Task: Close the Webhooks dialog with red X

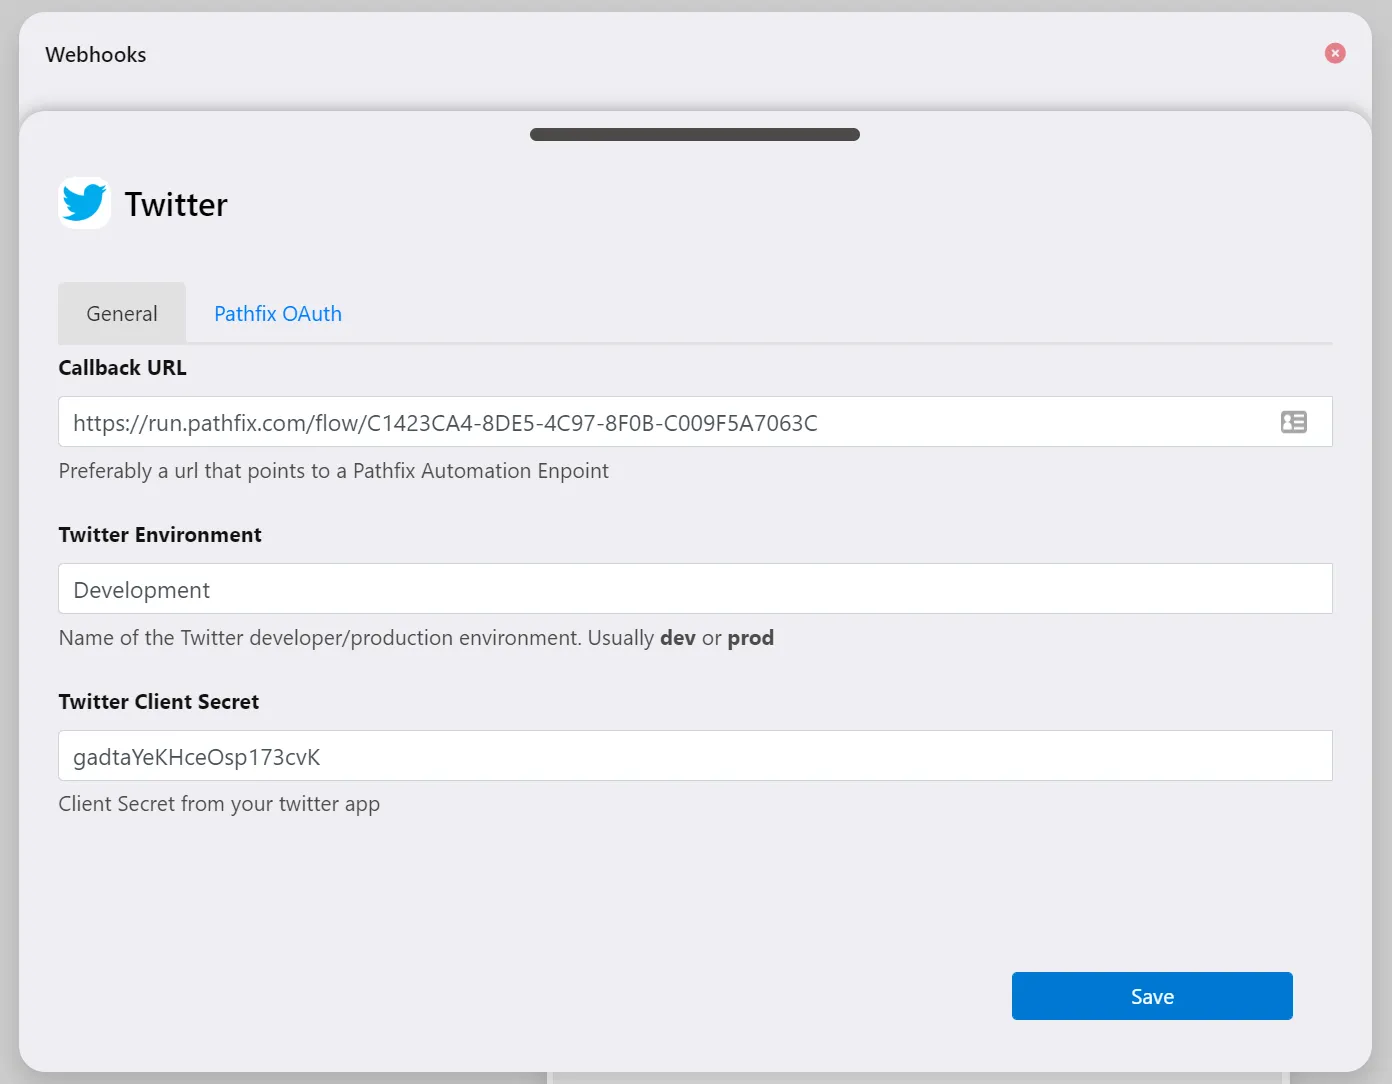Action: click(x=1335, y=53)
